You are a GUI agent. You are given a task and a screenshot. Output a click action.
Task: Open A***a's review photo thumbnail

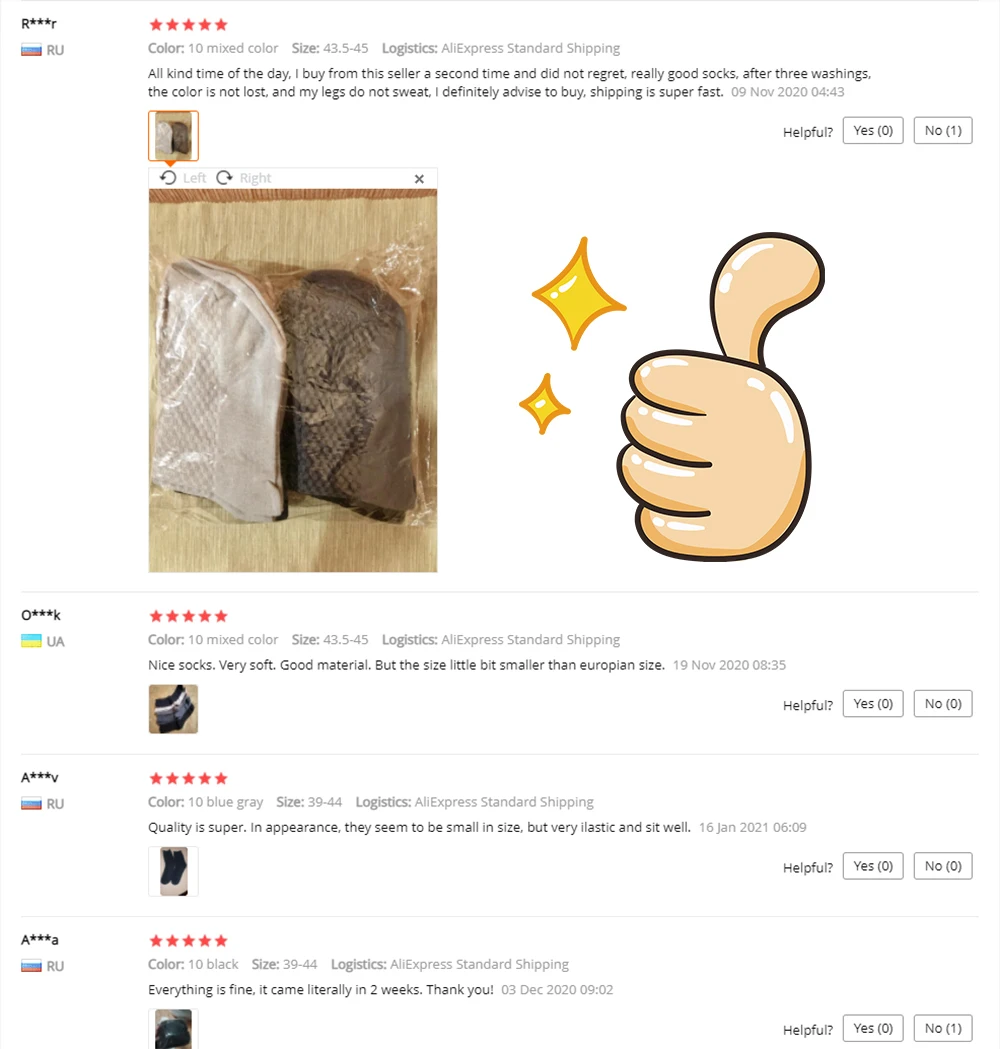click(x=173, y=1029)
